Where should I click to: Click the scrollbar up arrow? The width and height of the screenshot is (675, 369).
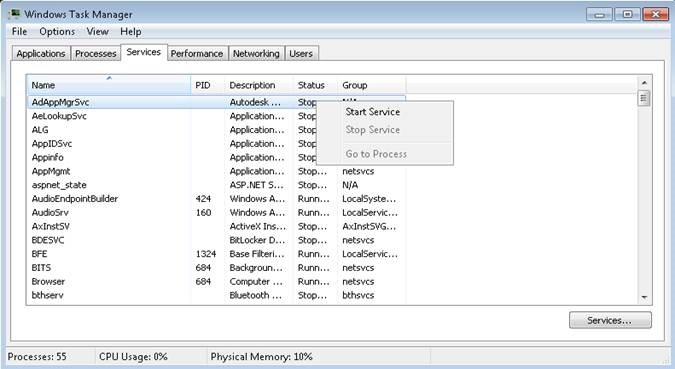(x=644, y=83)
